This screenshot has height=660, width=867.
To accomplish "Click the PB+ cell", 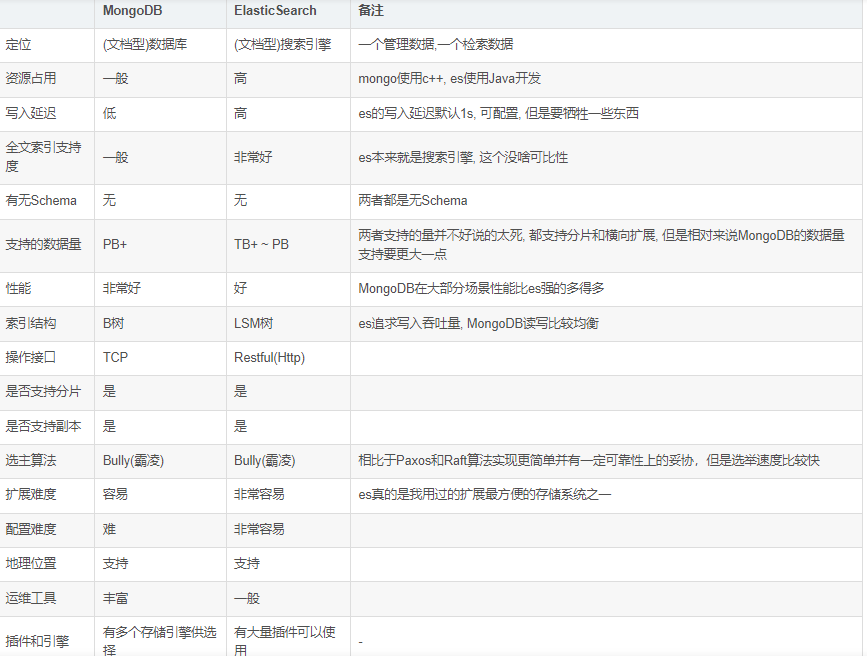I will tap(115, 244).
